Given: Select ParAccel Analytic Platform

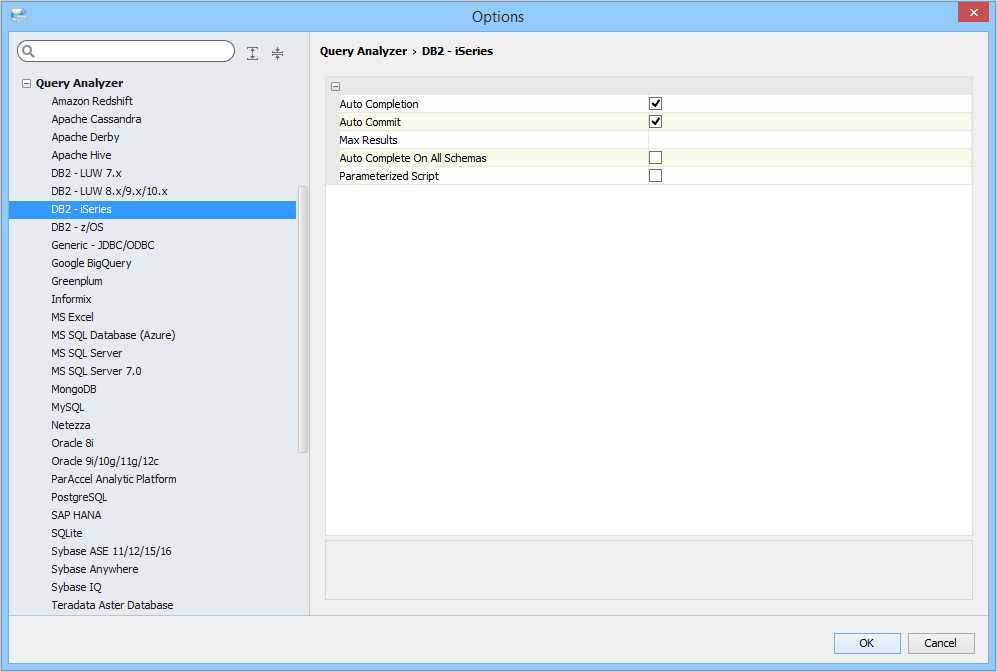Looking at the screenshot, I should pyautogui.click(x=114, y=479).
